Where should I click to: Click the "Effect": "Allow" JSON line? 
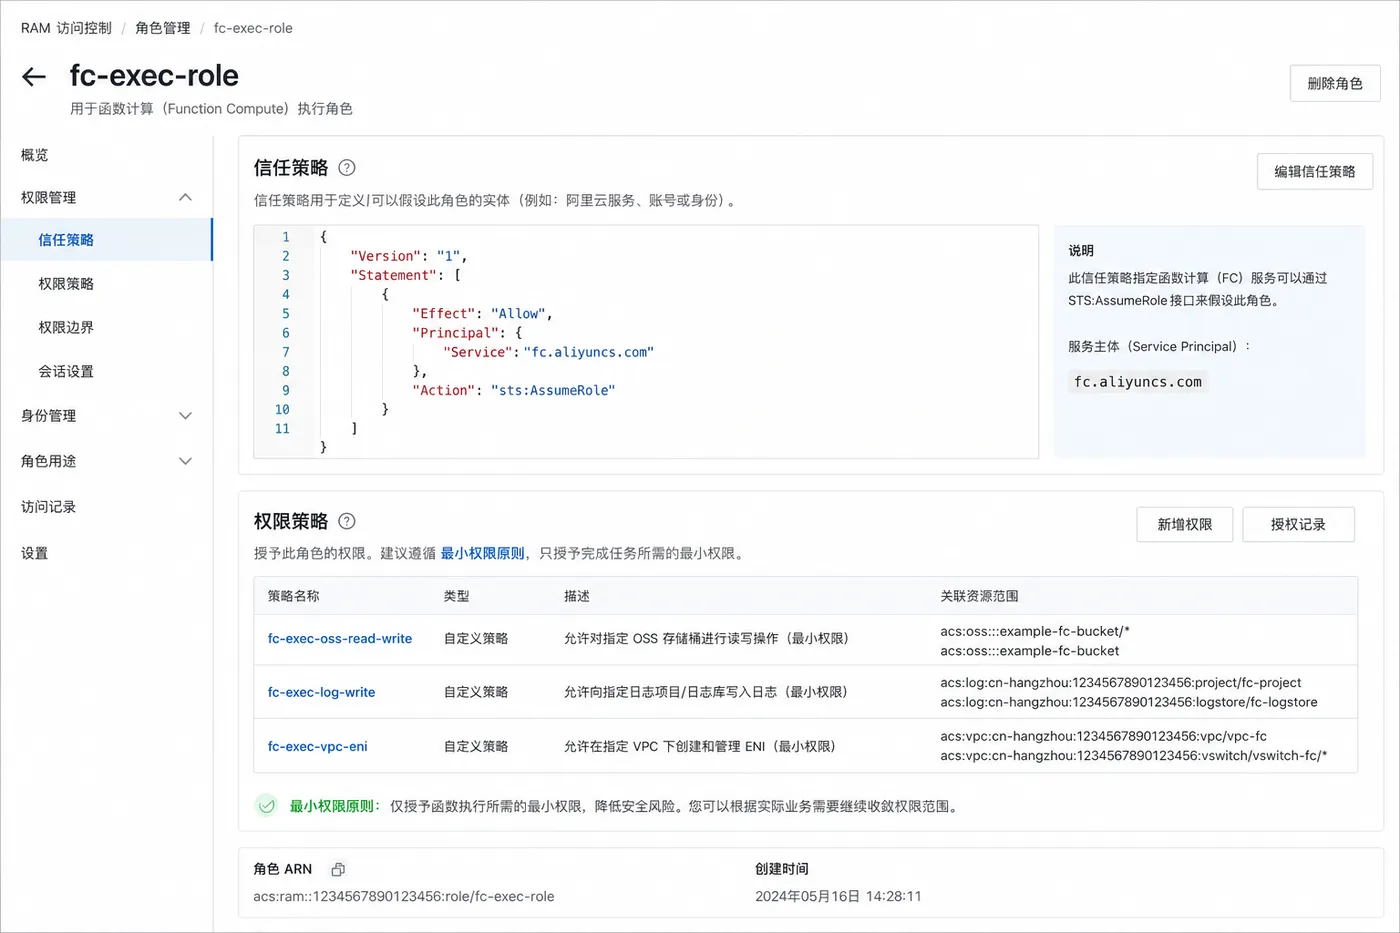pyautogui.click(x=482, y=314)
